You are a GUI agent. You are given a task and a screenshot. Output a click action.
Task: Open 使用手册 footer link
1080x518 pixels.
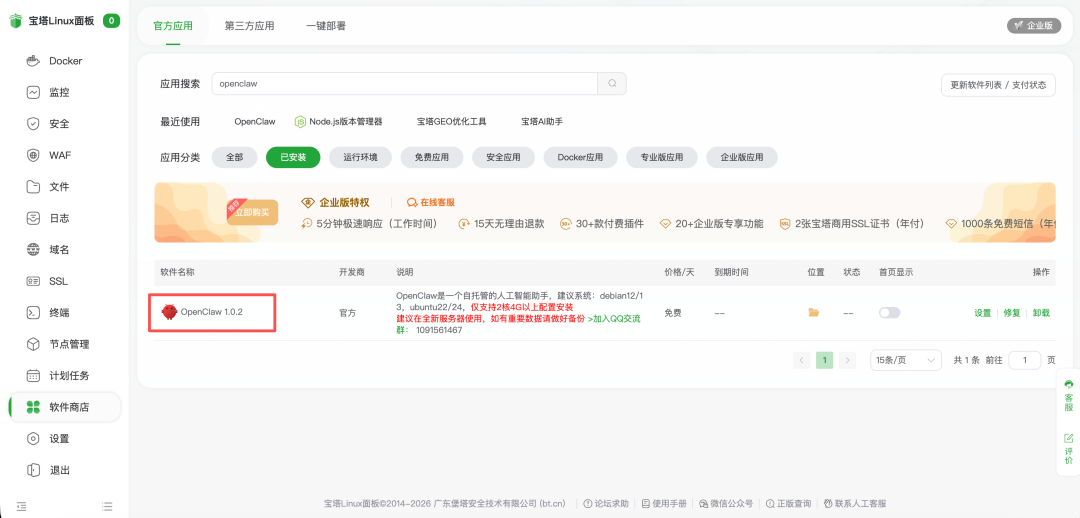(x=664, y=504)
